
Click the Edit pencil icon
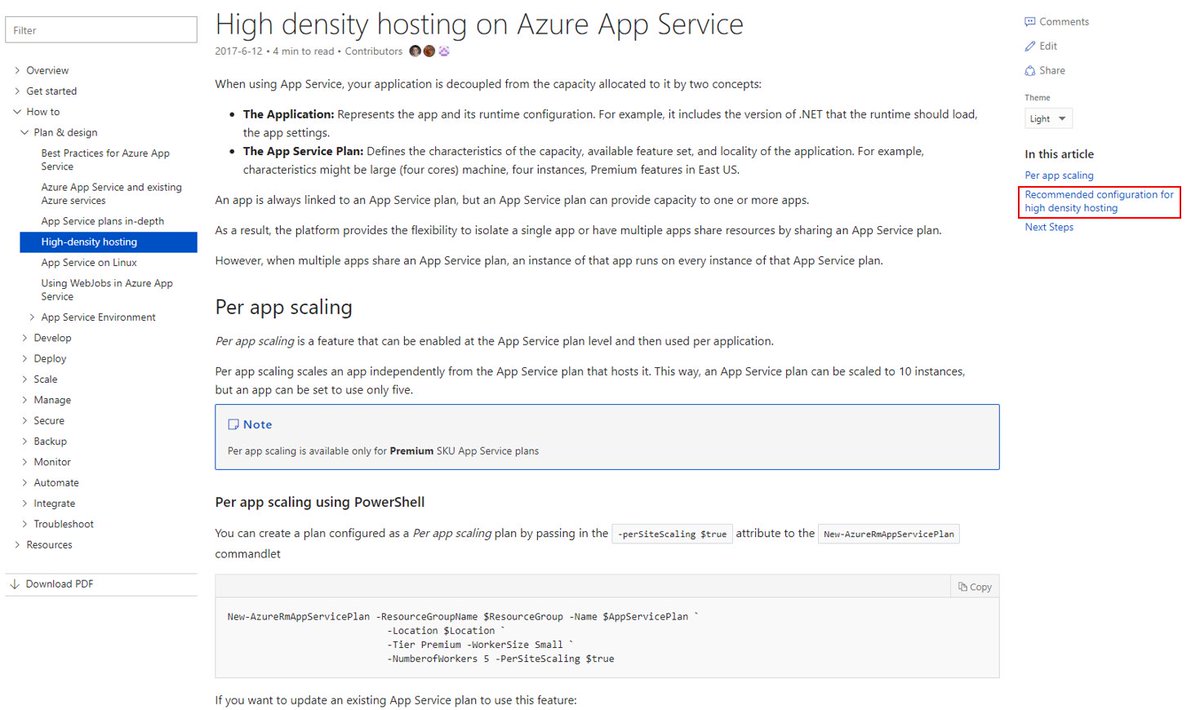1030,46
